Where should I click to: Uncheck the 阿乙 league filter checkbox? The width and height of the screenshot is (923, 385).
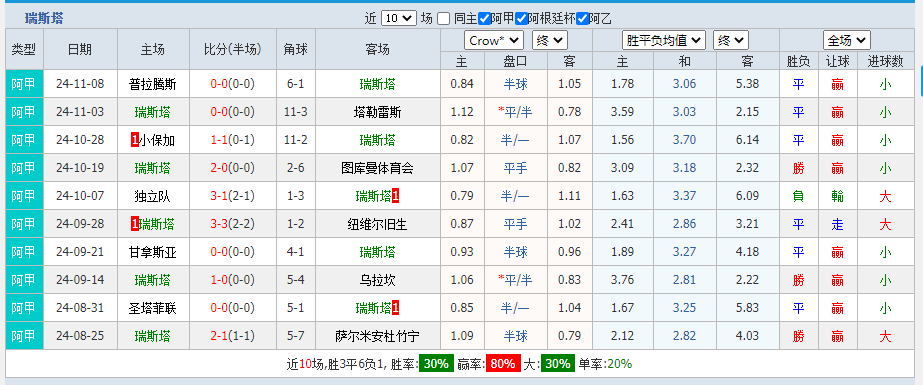tap(582, 18)
